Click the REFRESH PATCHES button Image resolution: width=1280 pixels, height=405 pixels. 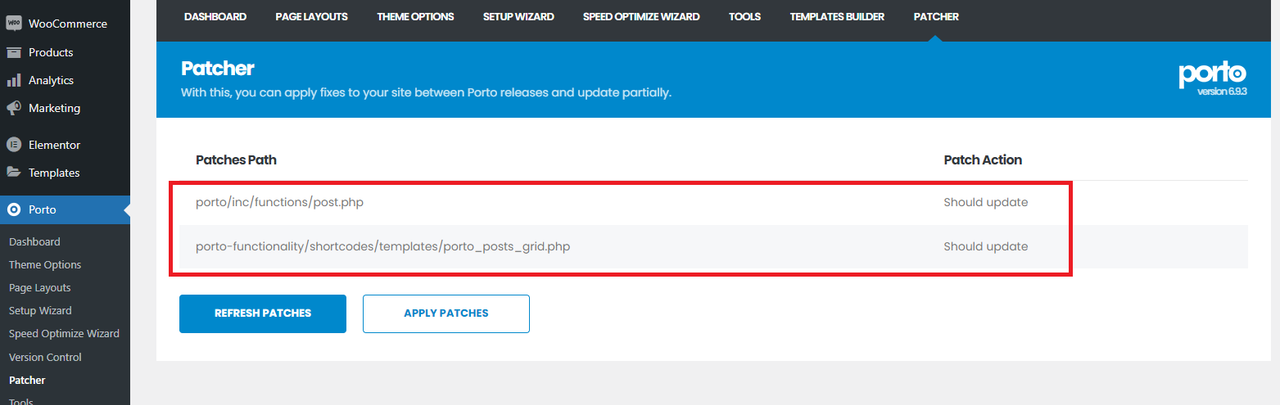[263, 313]
